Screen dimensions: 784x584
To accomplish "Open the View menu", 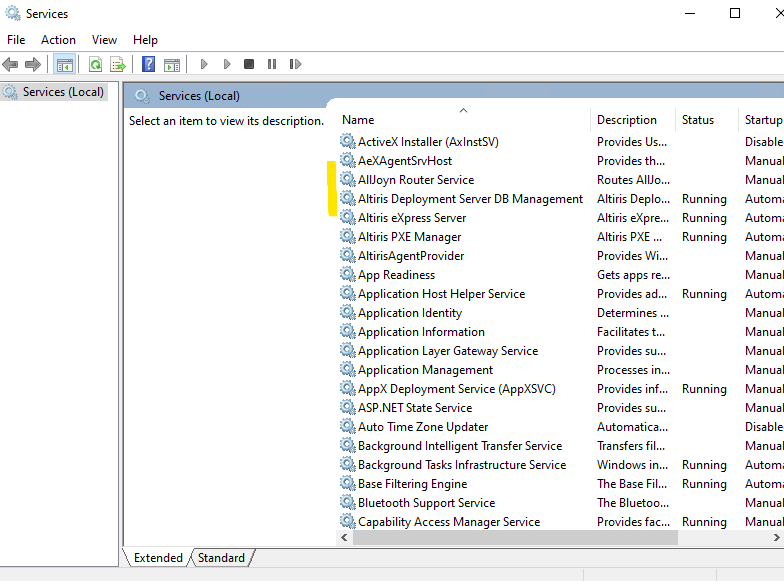I will [x=104, y=40].
